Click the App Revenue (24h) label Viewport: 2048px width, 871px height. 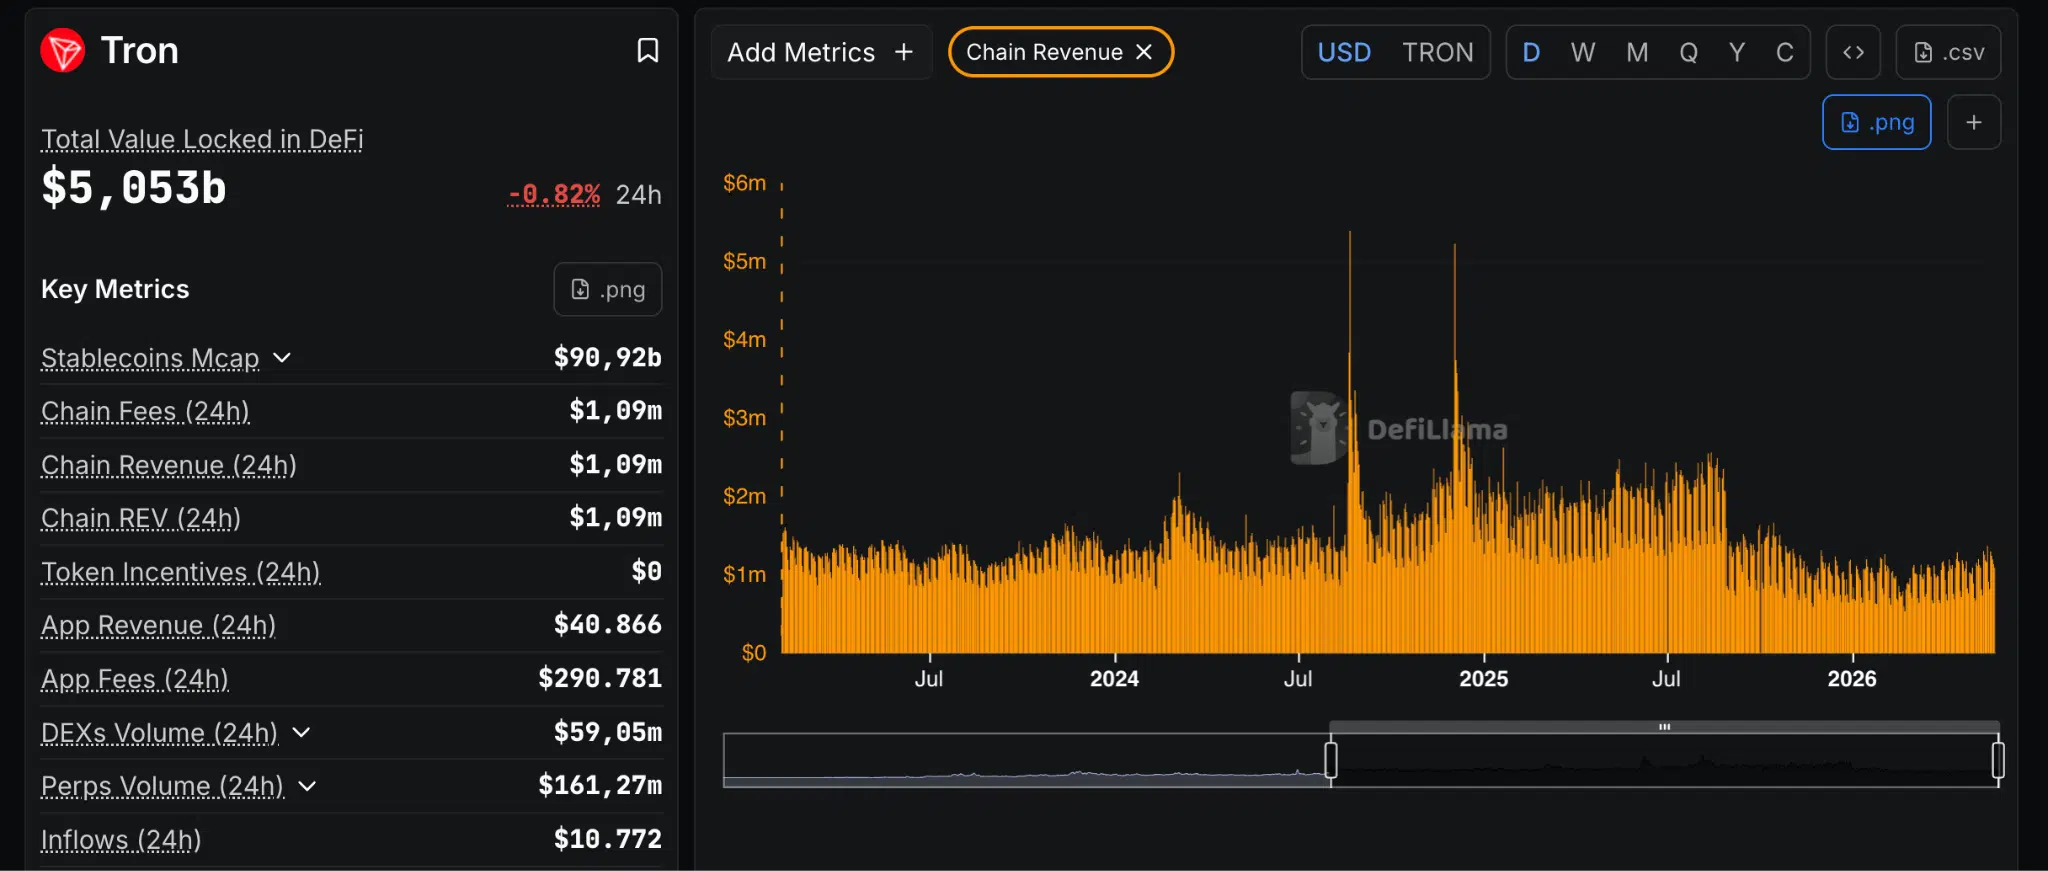click(x=158, y=625)
